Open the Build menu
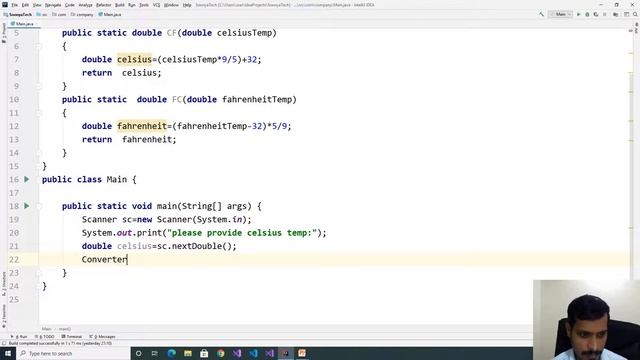 pyautogui.click(x=120, y=5)
